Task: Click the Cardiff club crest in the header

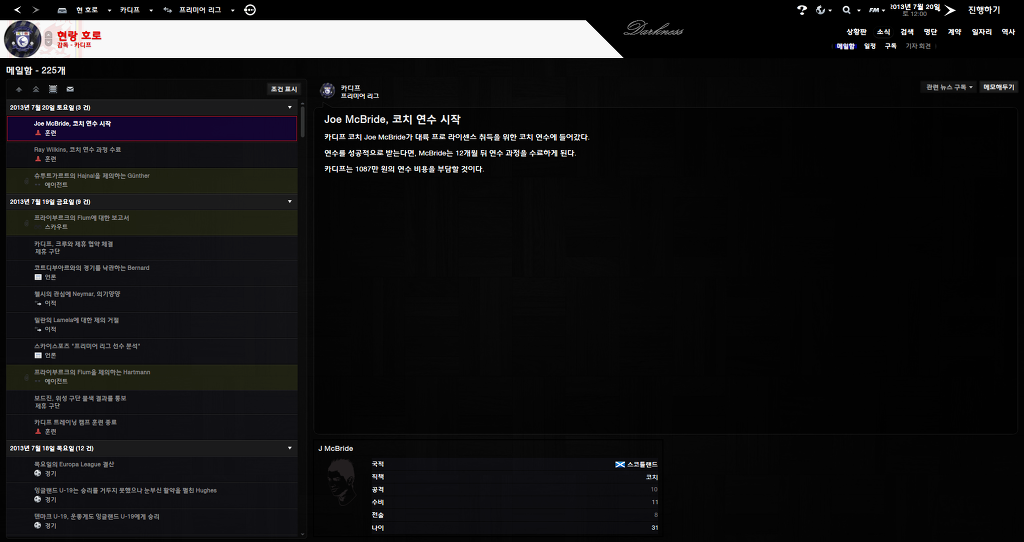Action: pos(23,39)
